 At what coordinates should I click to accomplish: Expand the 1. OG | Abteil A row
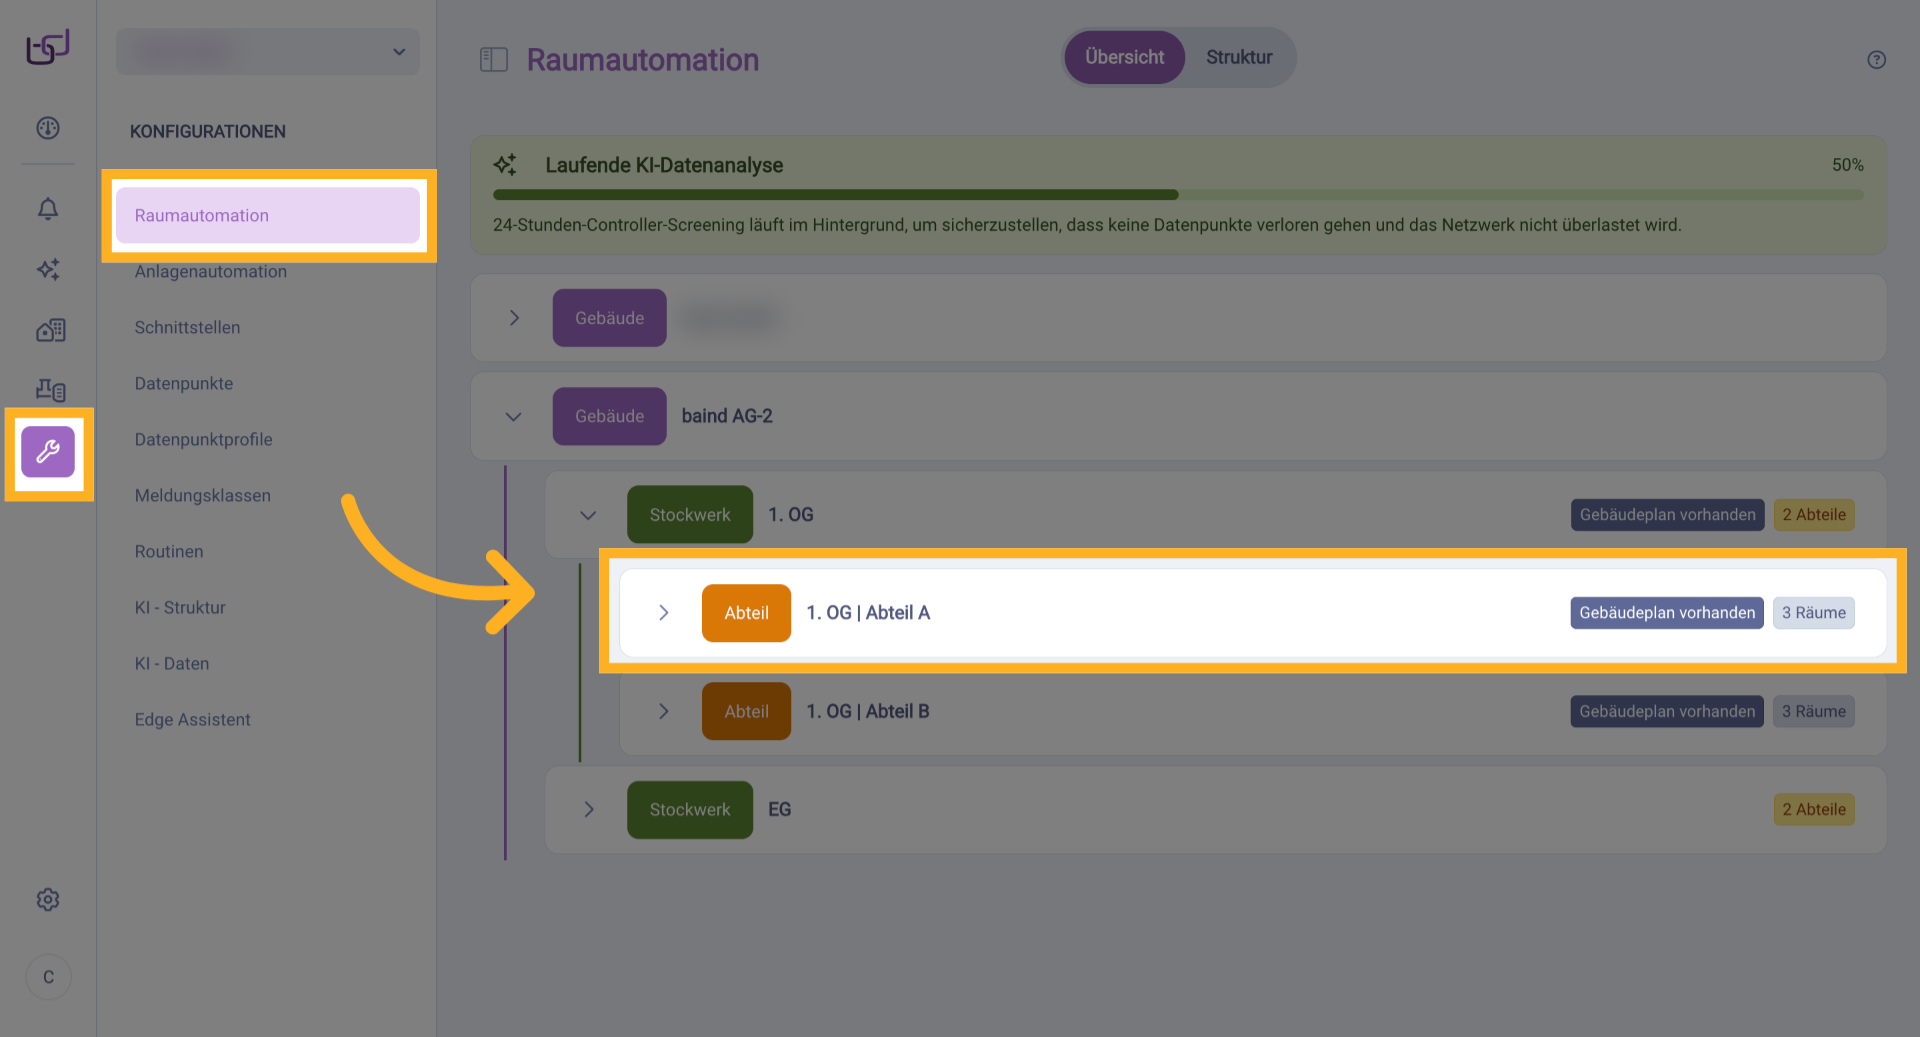(x=663, y=613)
